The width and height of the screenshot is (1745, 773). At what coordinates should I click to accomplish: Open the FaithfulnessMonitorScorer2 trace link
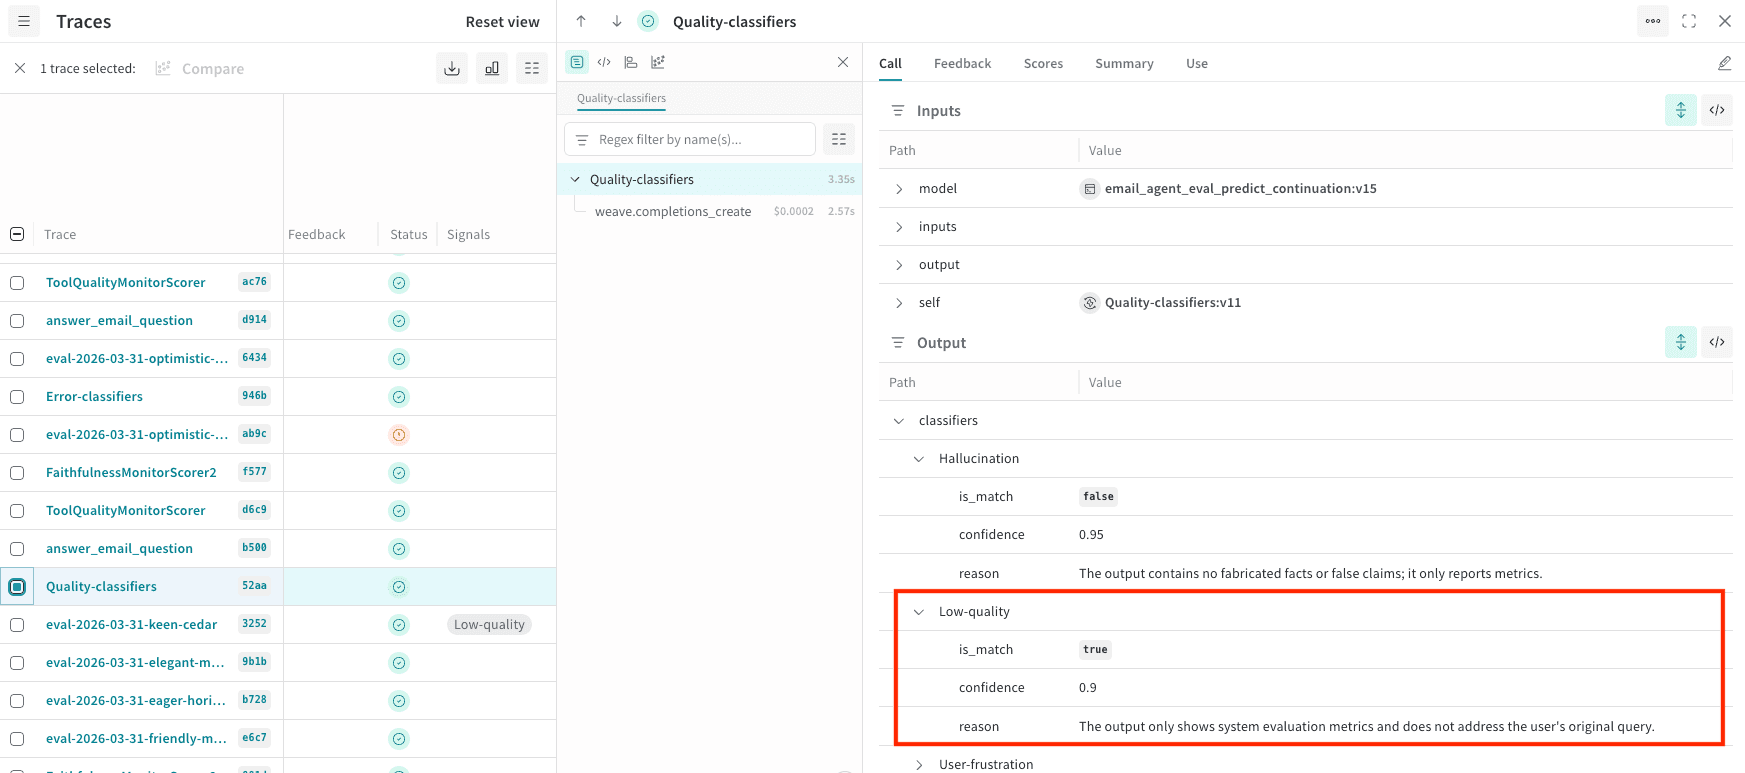[x=131, y=473]
